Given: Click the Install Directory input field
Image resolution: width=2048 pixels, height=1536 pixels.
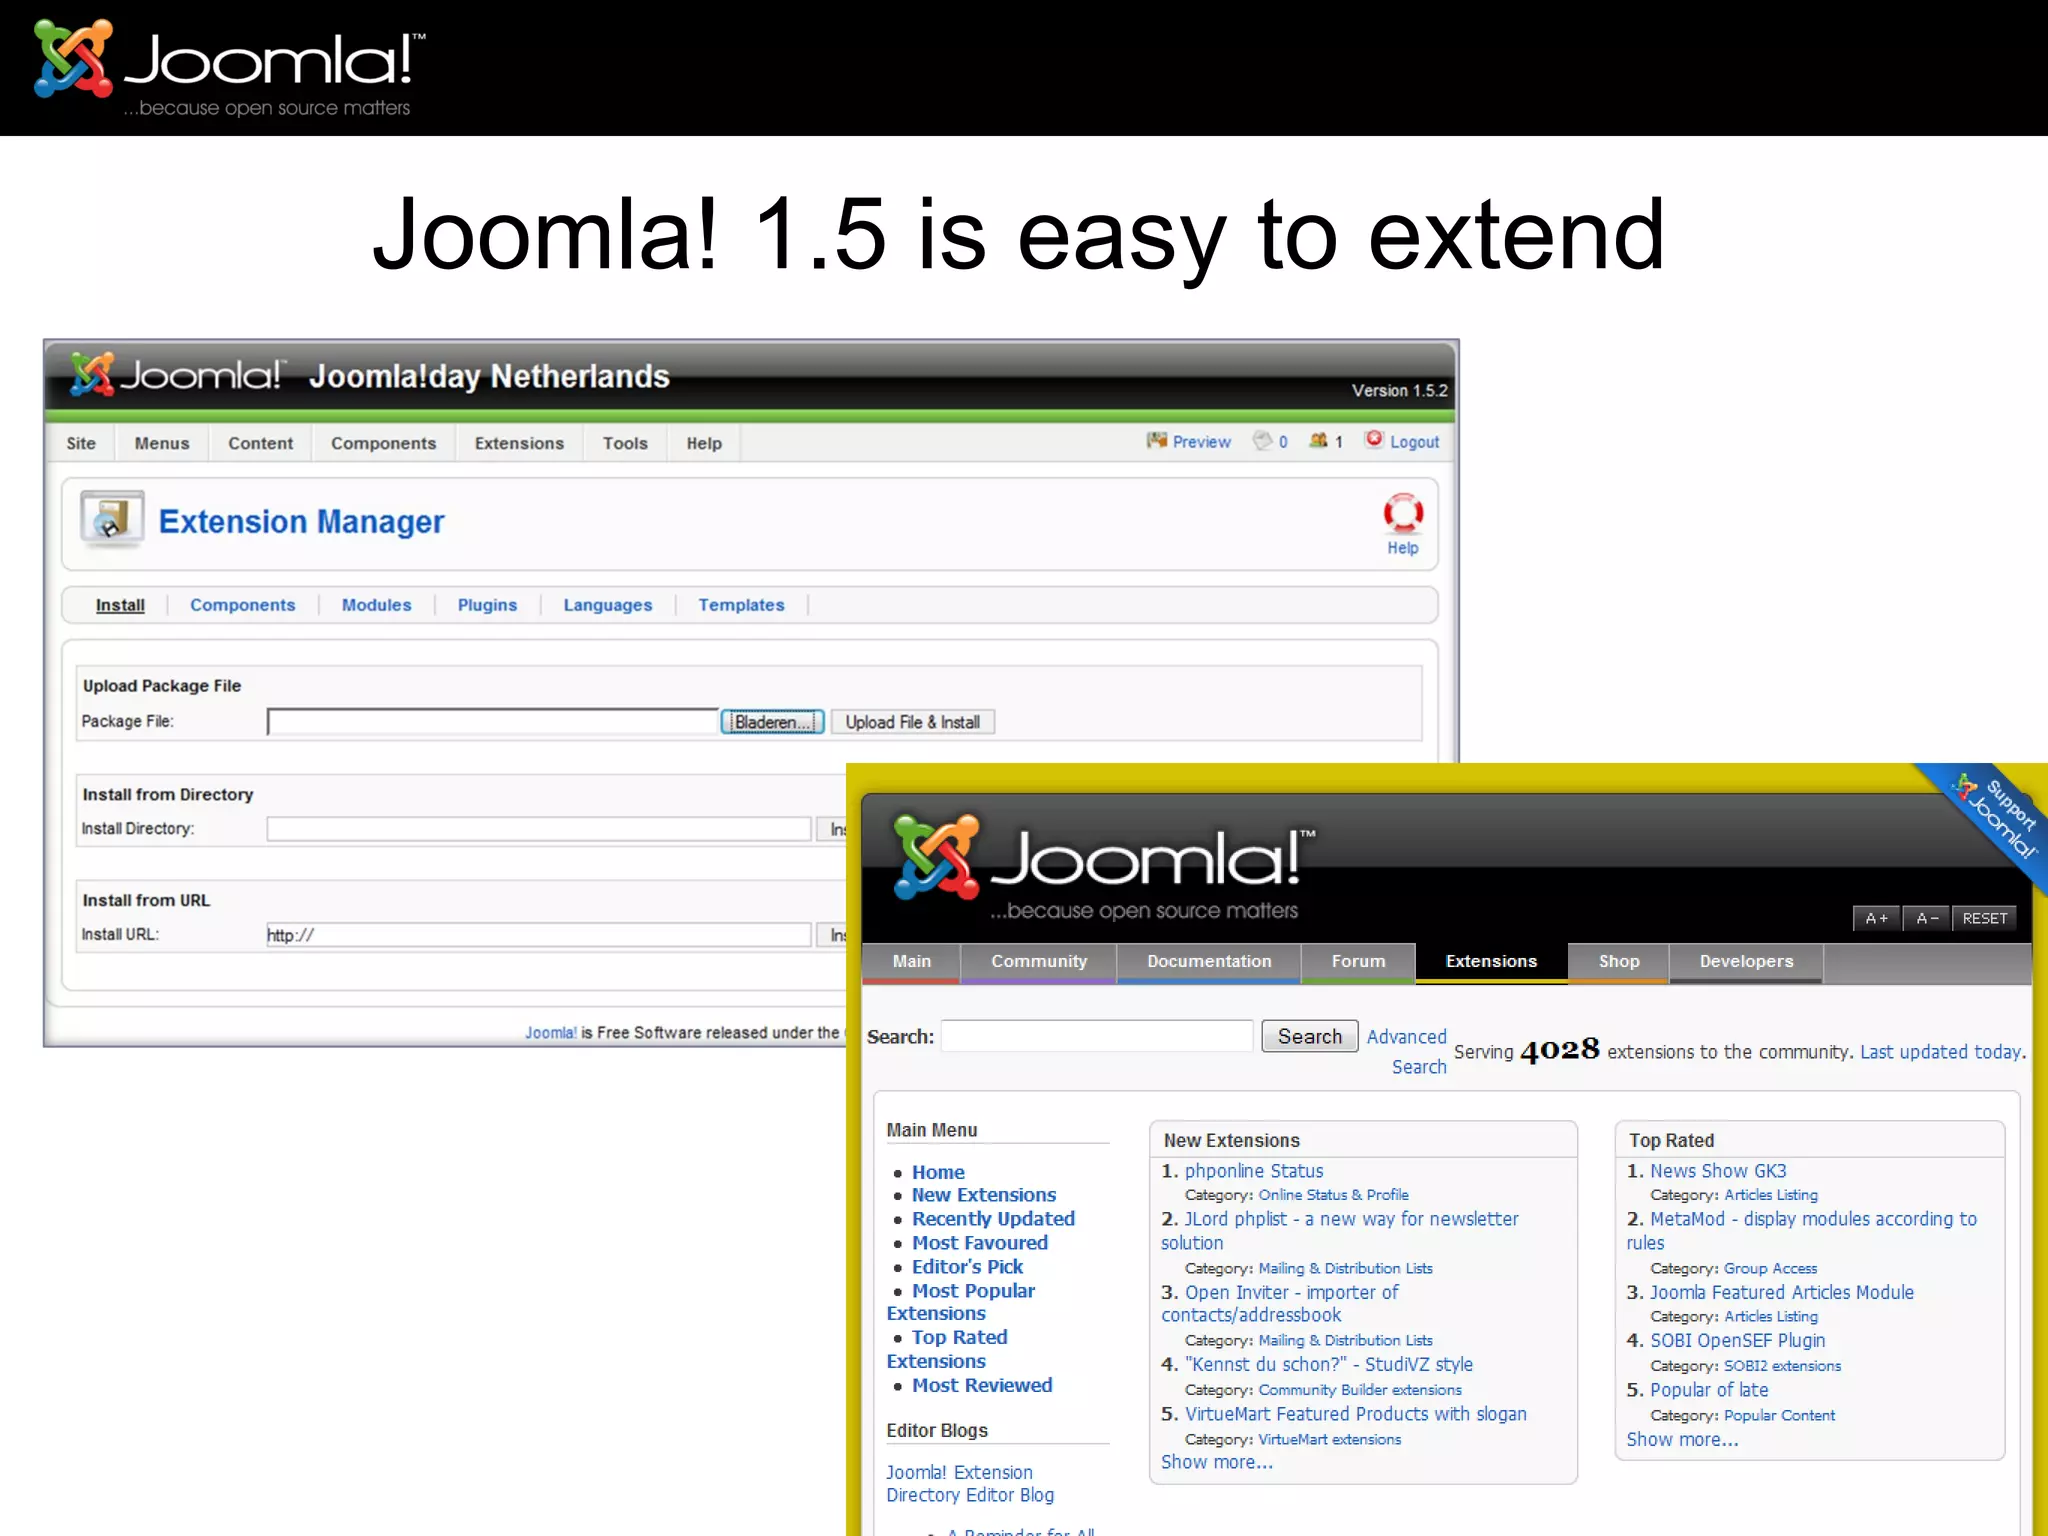Looking at the screenshot, I should click(x=538, y=829).
